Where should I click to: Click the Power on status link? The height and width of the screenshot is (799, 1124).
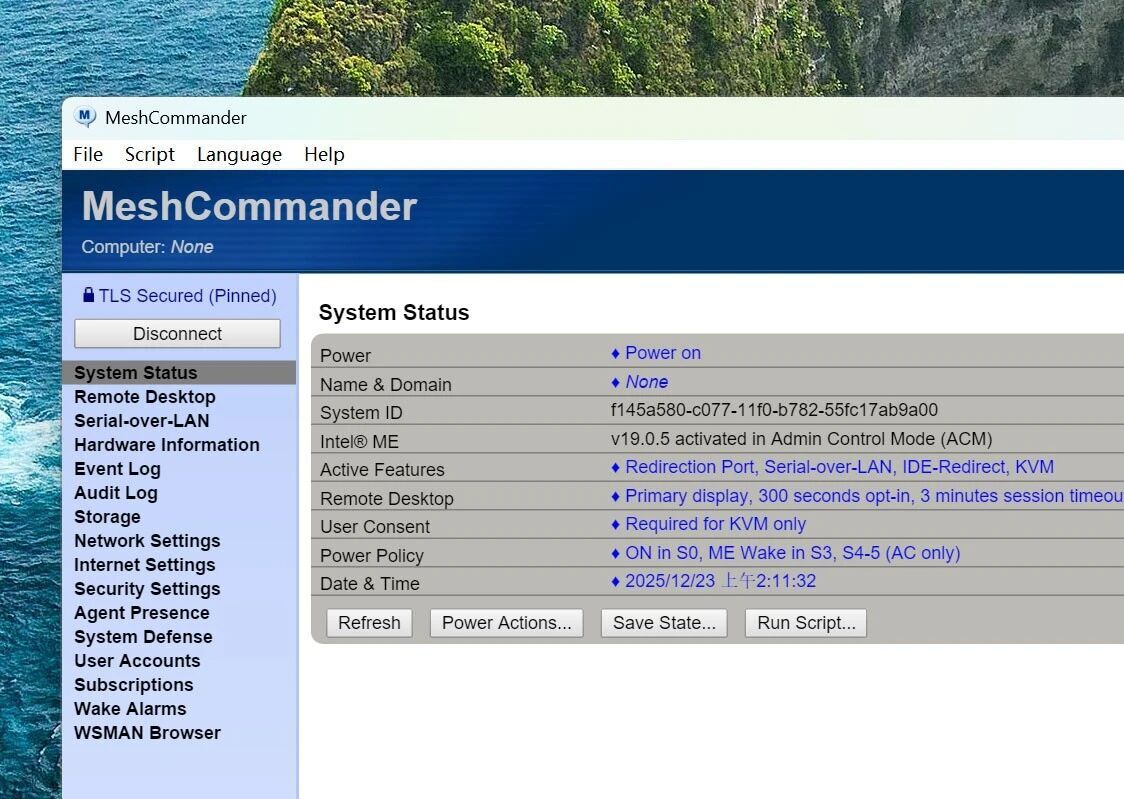[x=663, y=353]
